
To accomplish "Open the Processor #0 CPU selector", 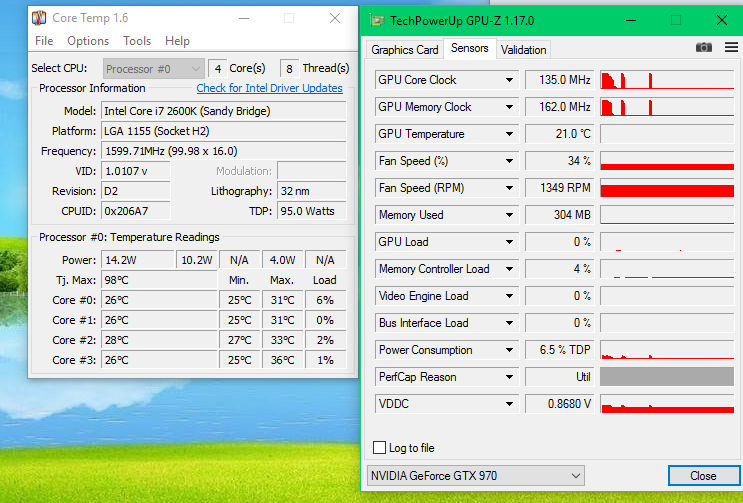I will 154,69.
